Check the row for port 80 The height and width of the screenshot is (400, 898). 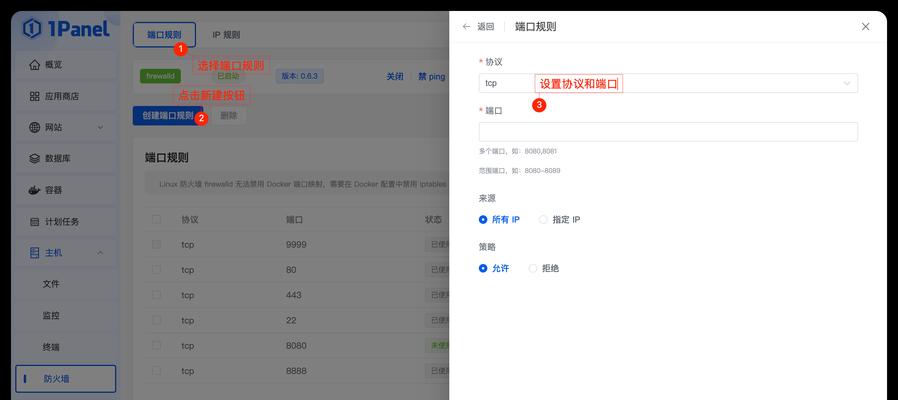[x=156, y=270]
